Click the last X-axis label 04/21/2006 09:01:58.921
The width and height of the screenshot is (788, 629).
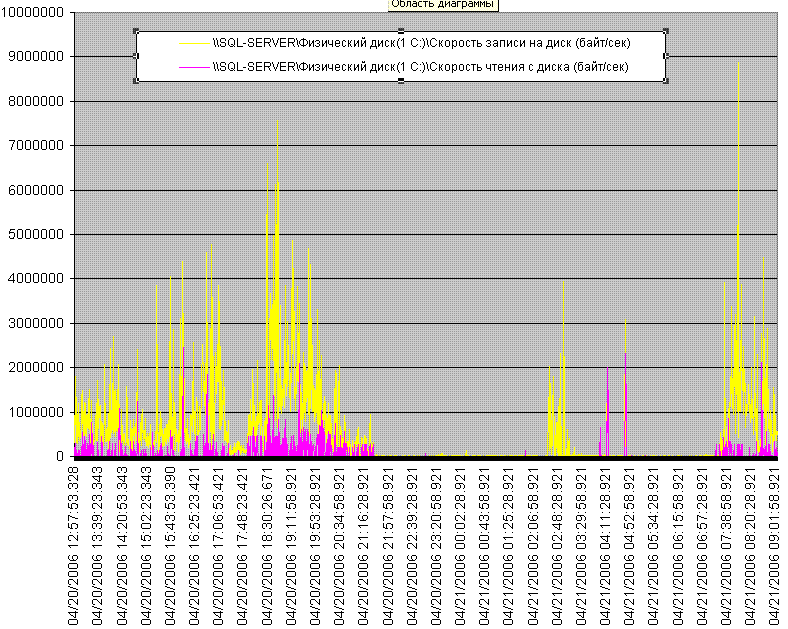pos(774,545)
